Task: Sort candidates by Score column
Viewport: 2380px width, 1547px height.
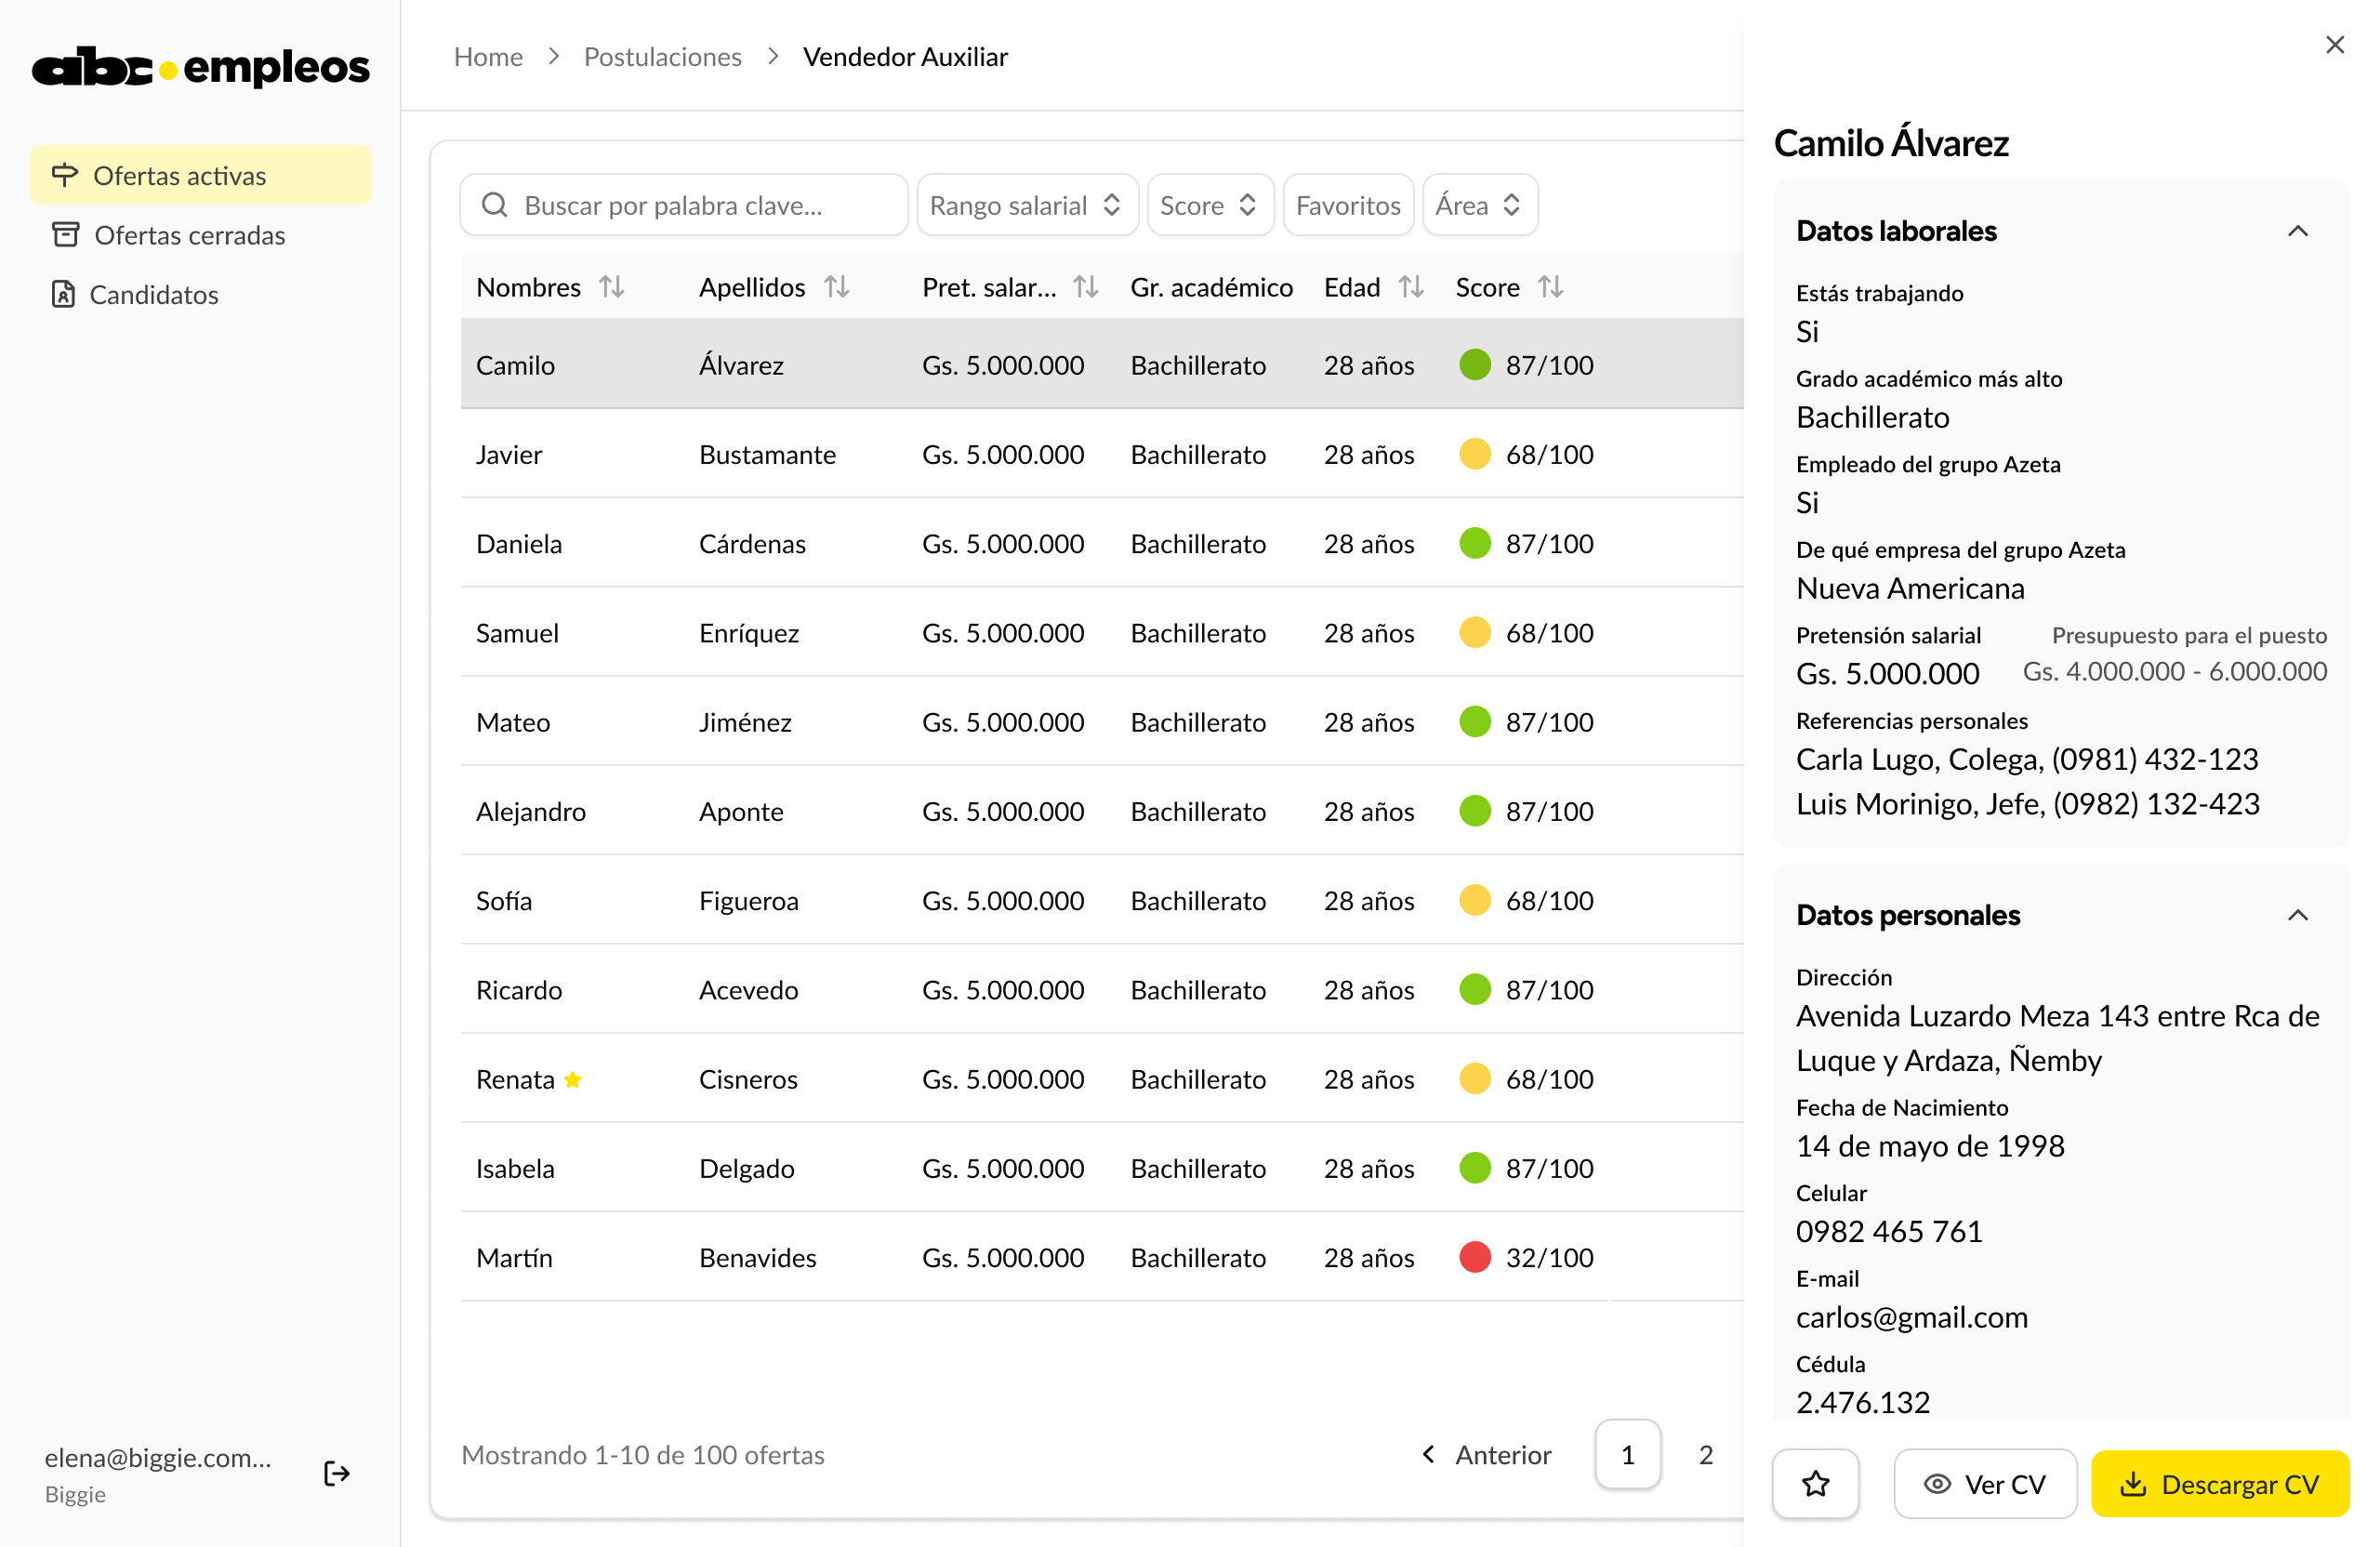Action: [1551, 286]
